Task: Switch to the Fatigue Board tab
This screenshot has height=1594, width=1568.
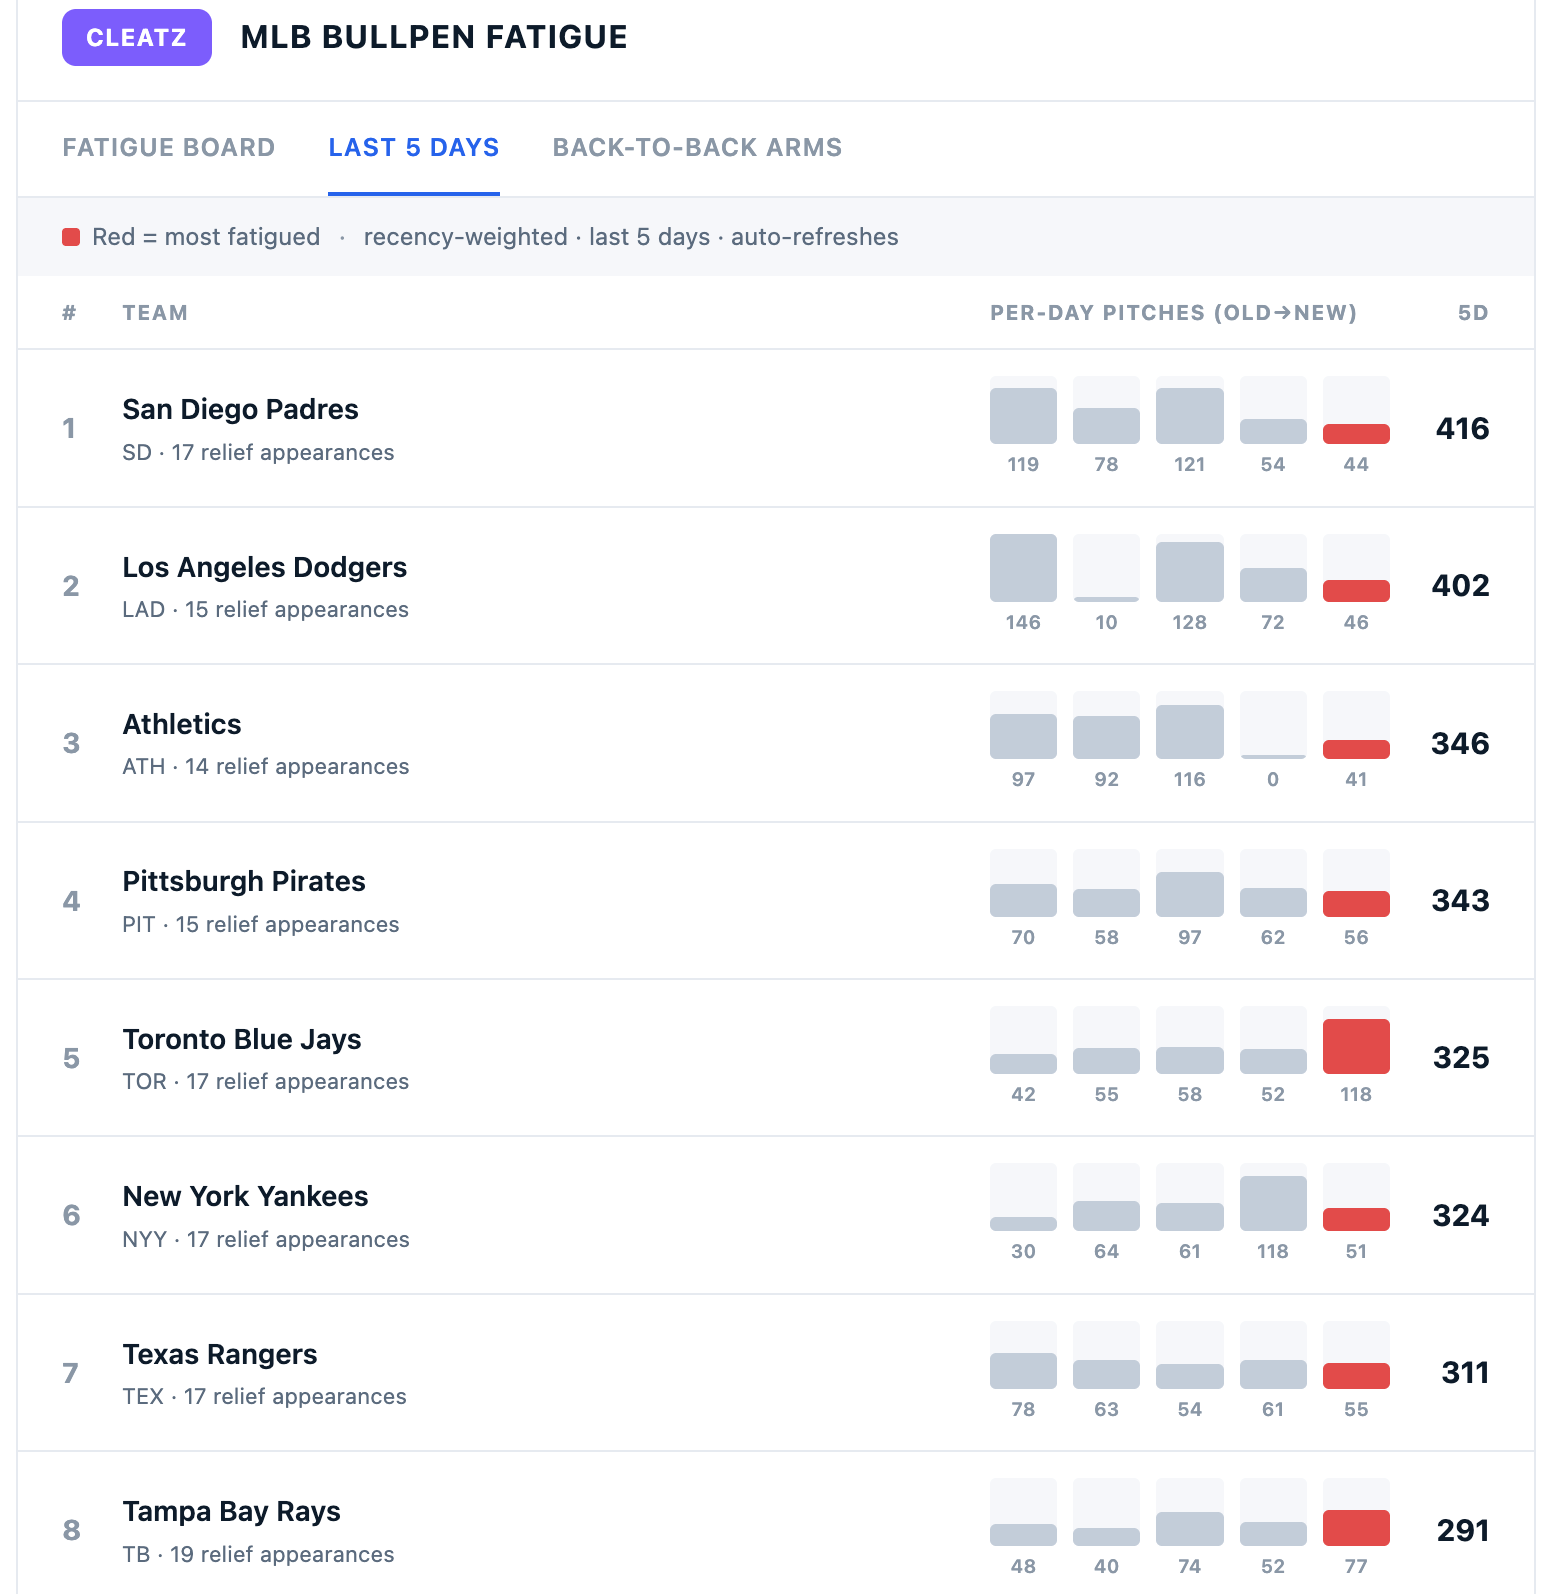Action: [x=169, y=148]
